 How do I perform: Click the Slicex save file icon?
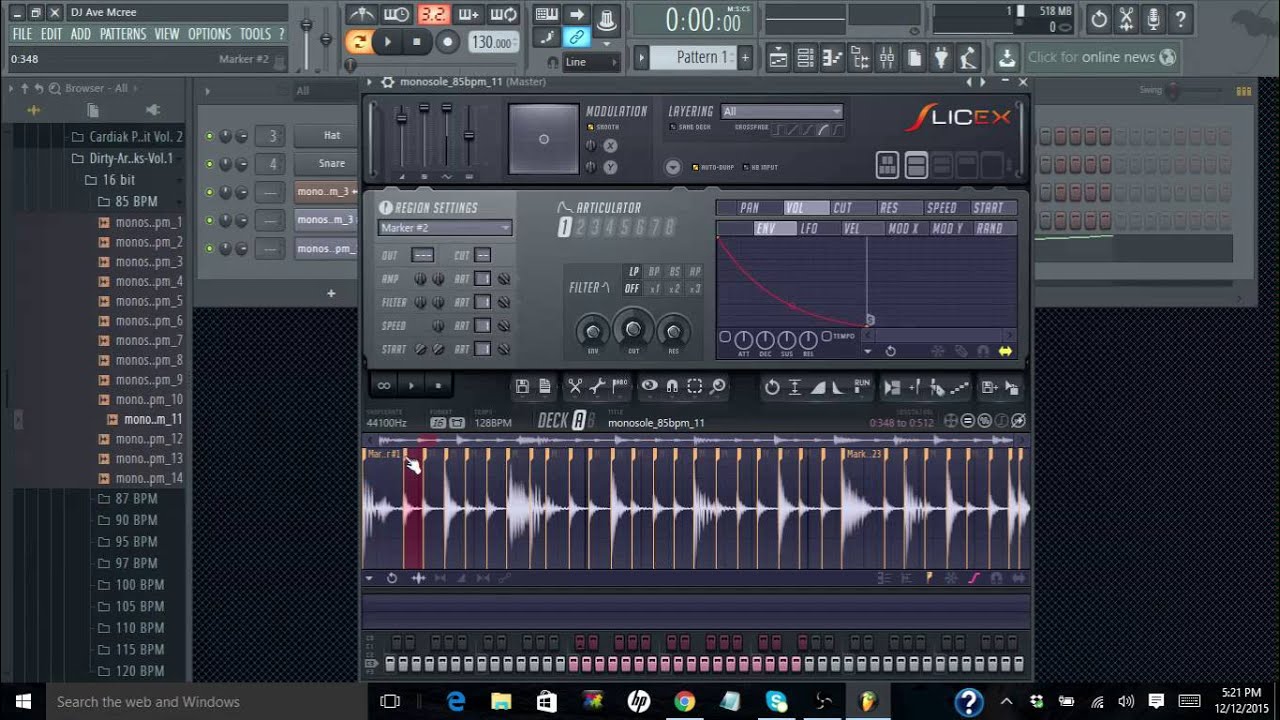click(522, 386)
